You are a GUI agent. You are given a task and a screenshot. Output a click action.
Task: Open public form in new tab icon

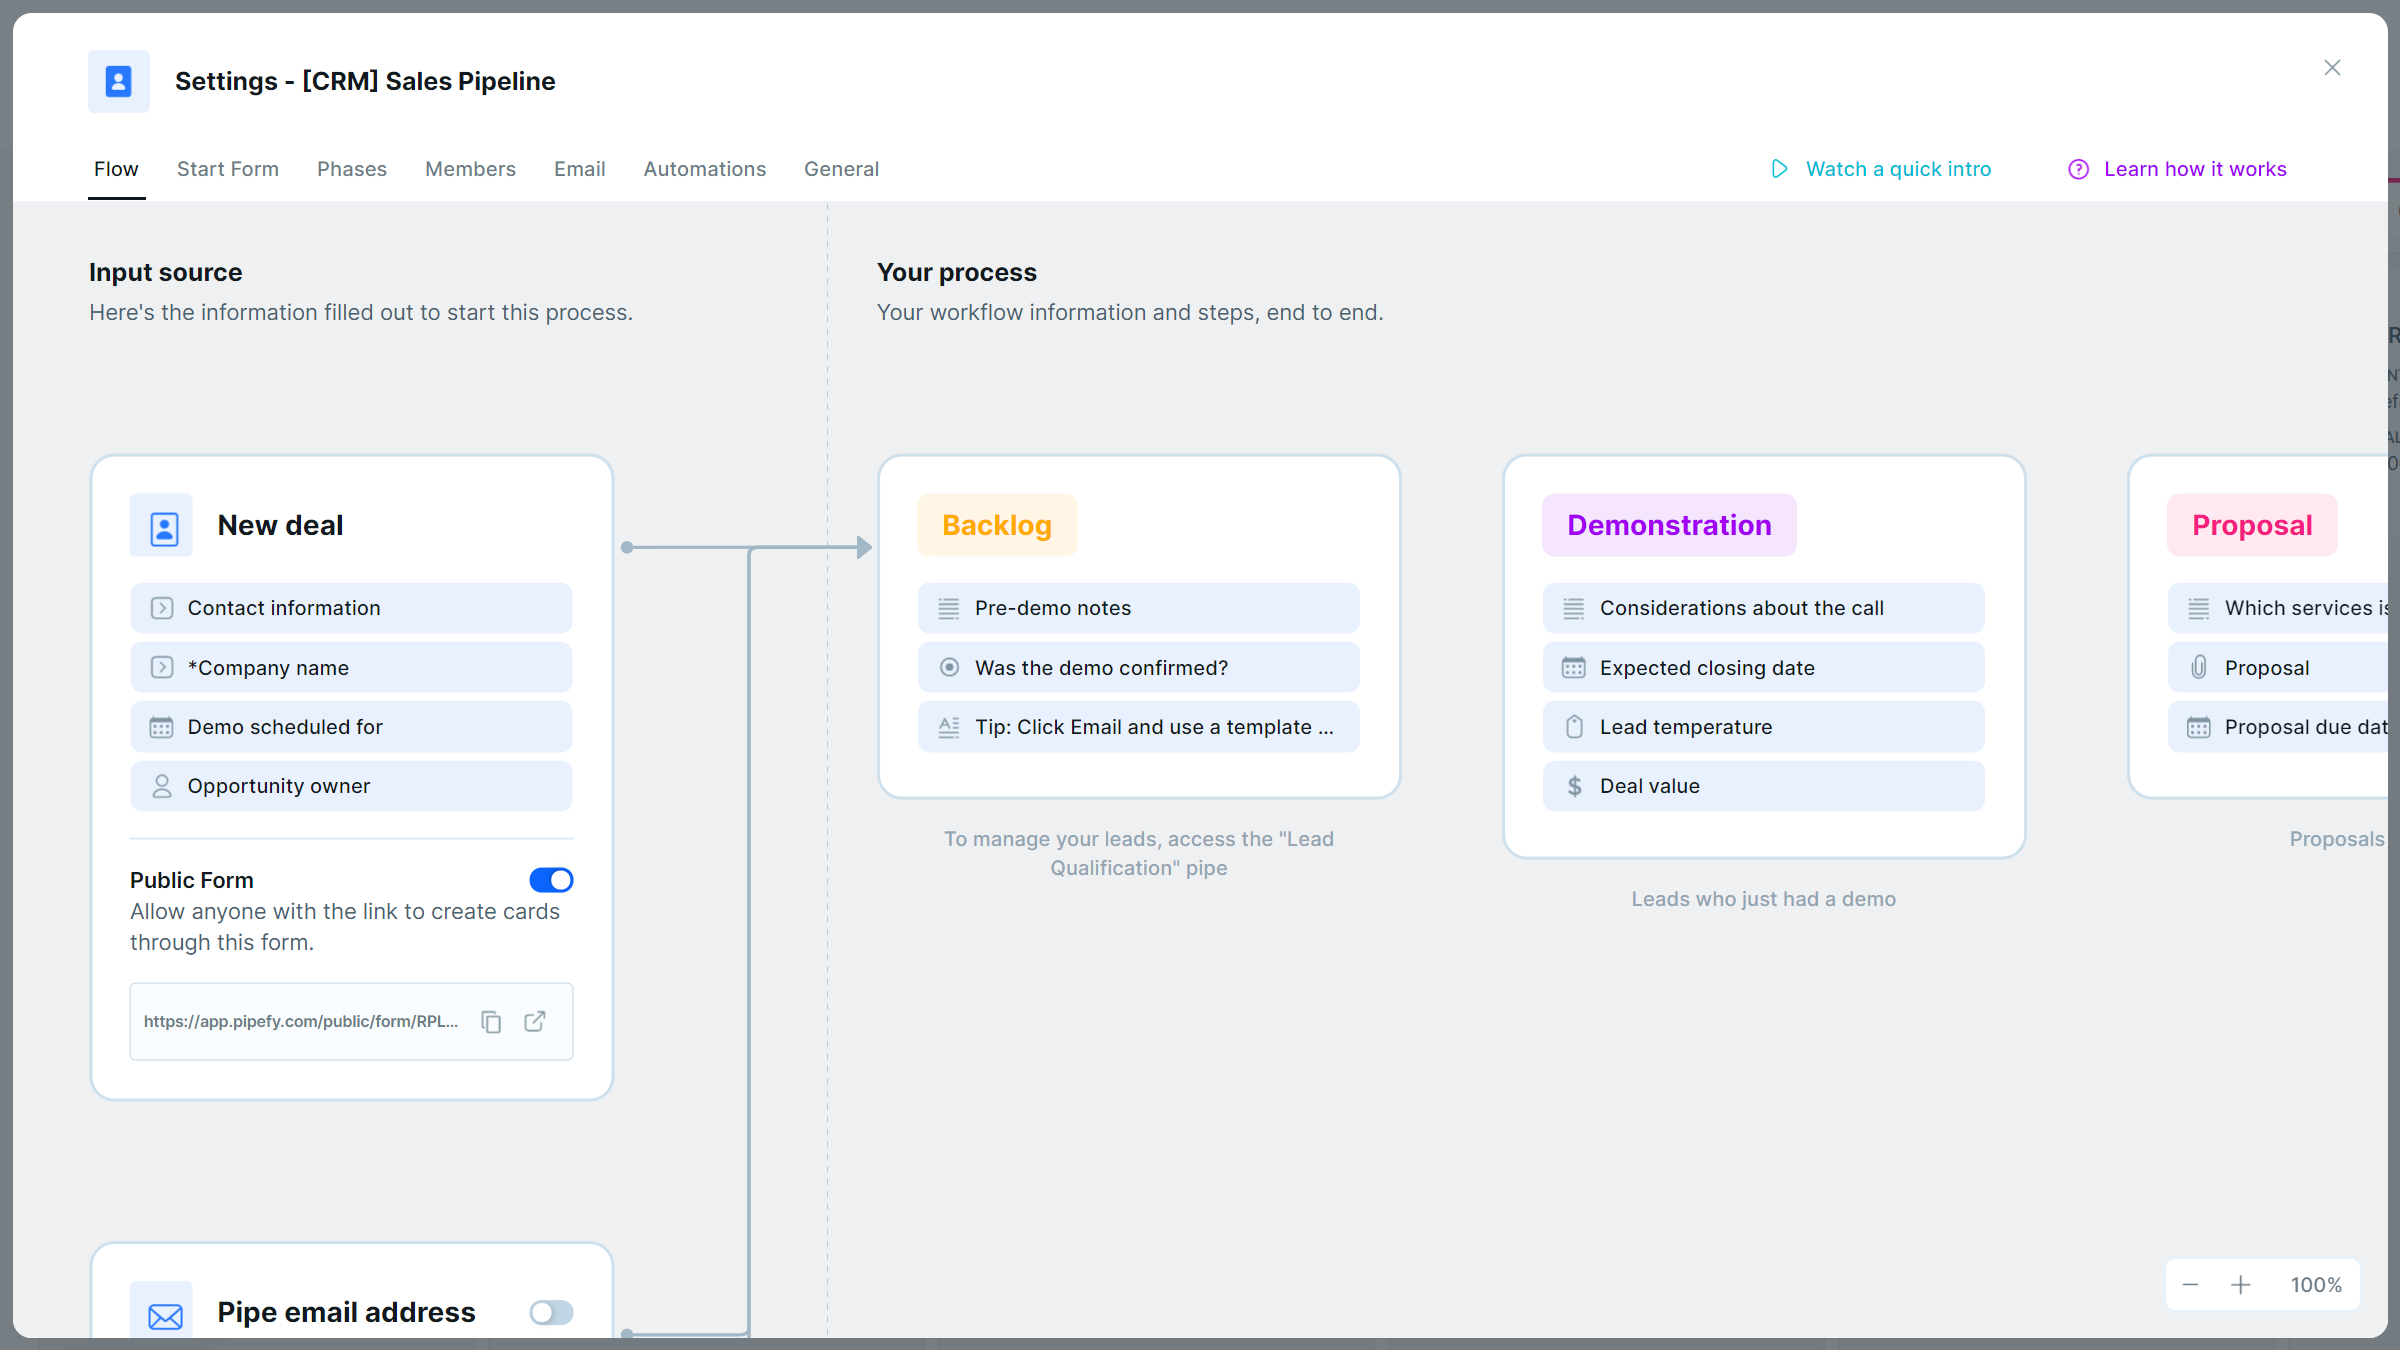(x=535, y=1021)
